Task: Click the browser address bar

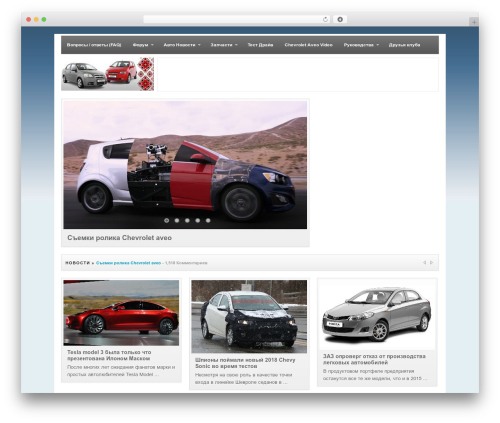Action: (x=237, y=19)
